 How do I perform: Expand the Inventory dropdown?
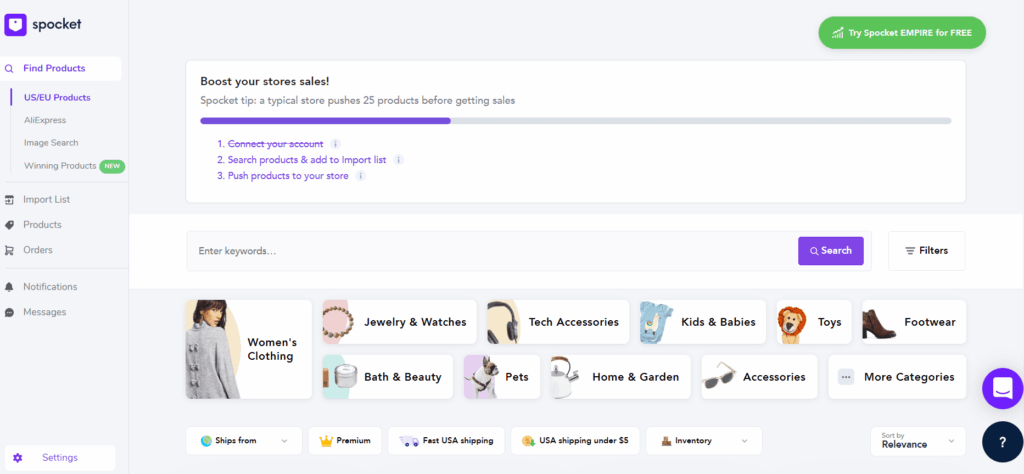coord(704,441)
